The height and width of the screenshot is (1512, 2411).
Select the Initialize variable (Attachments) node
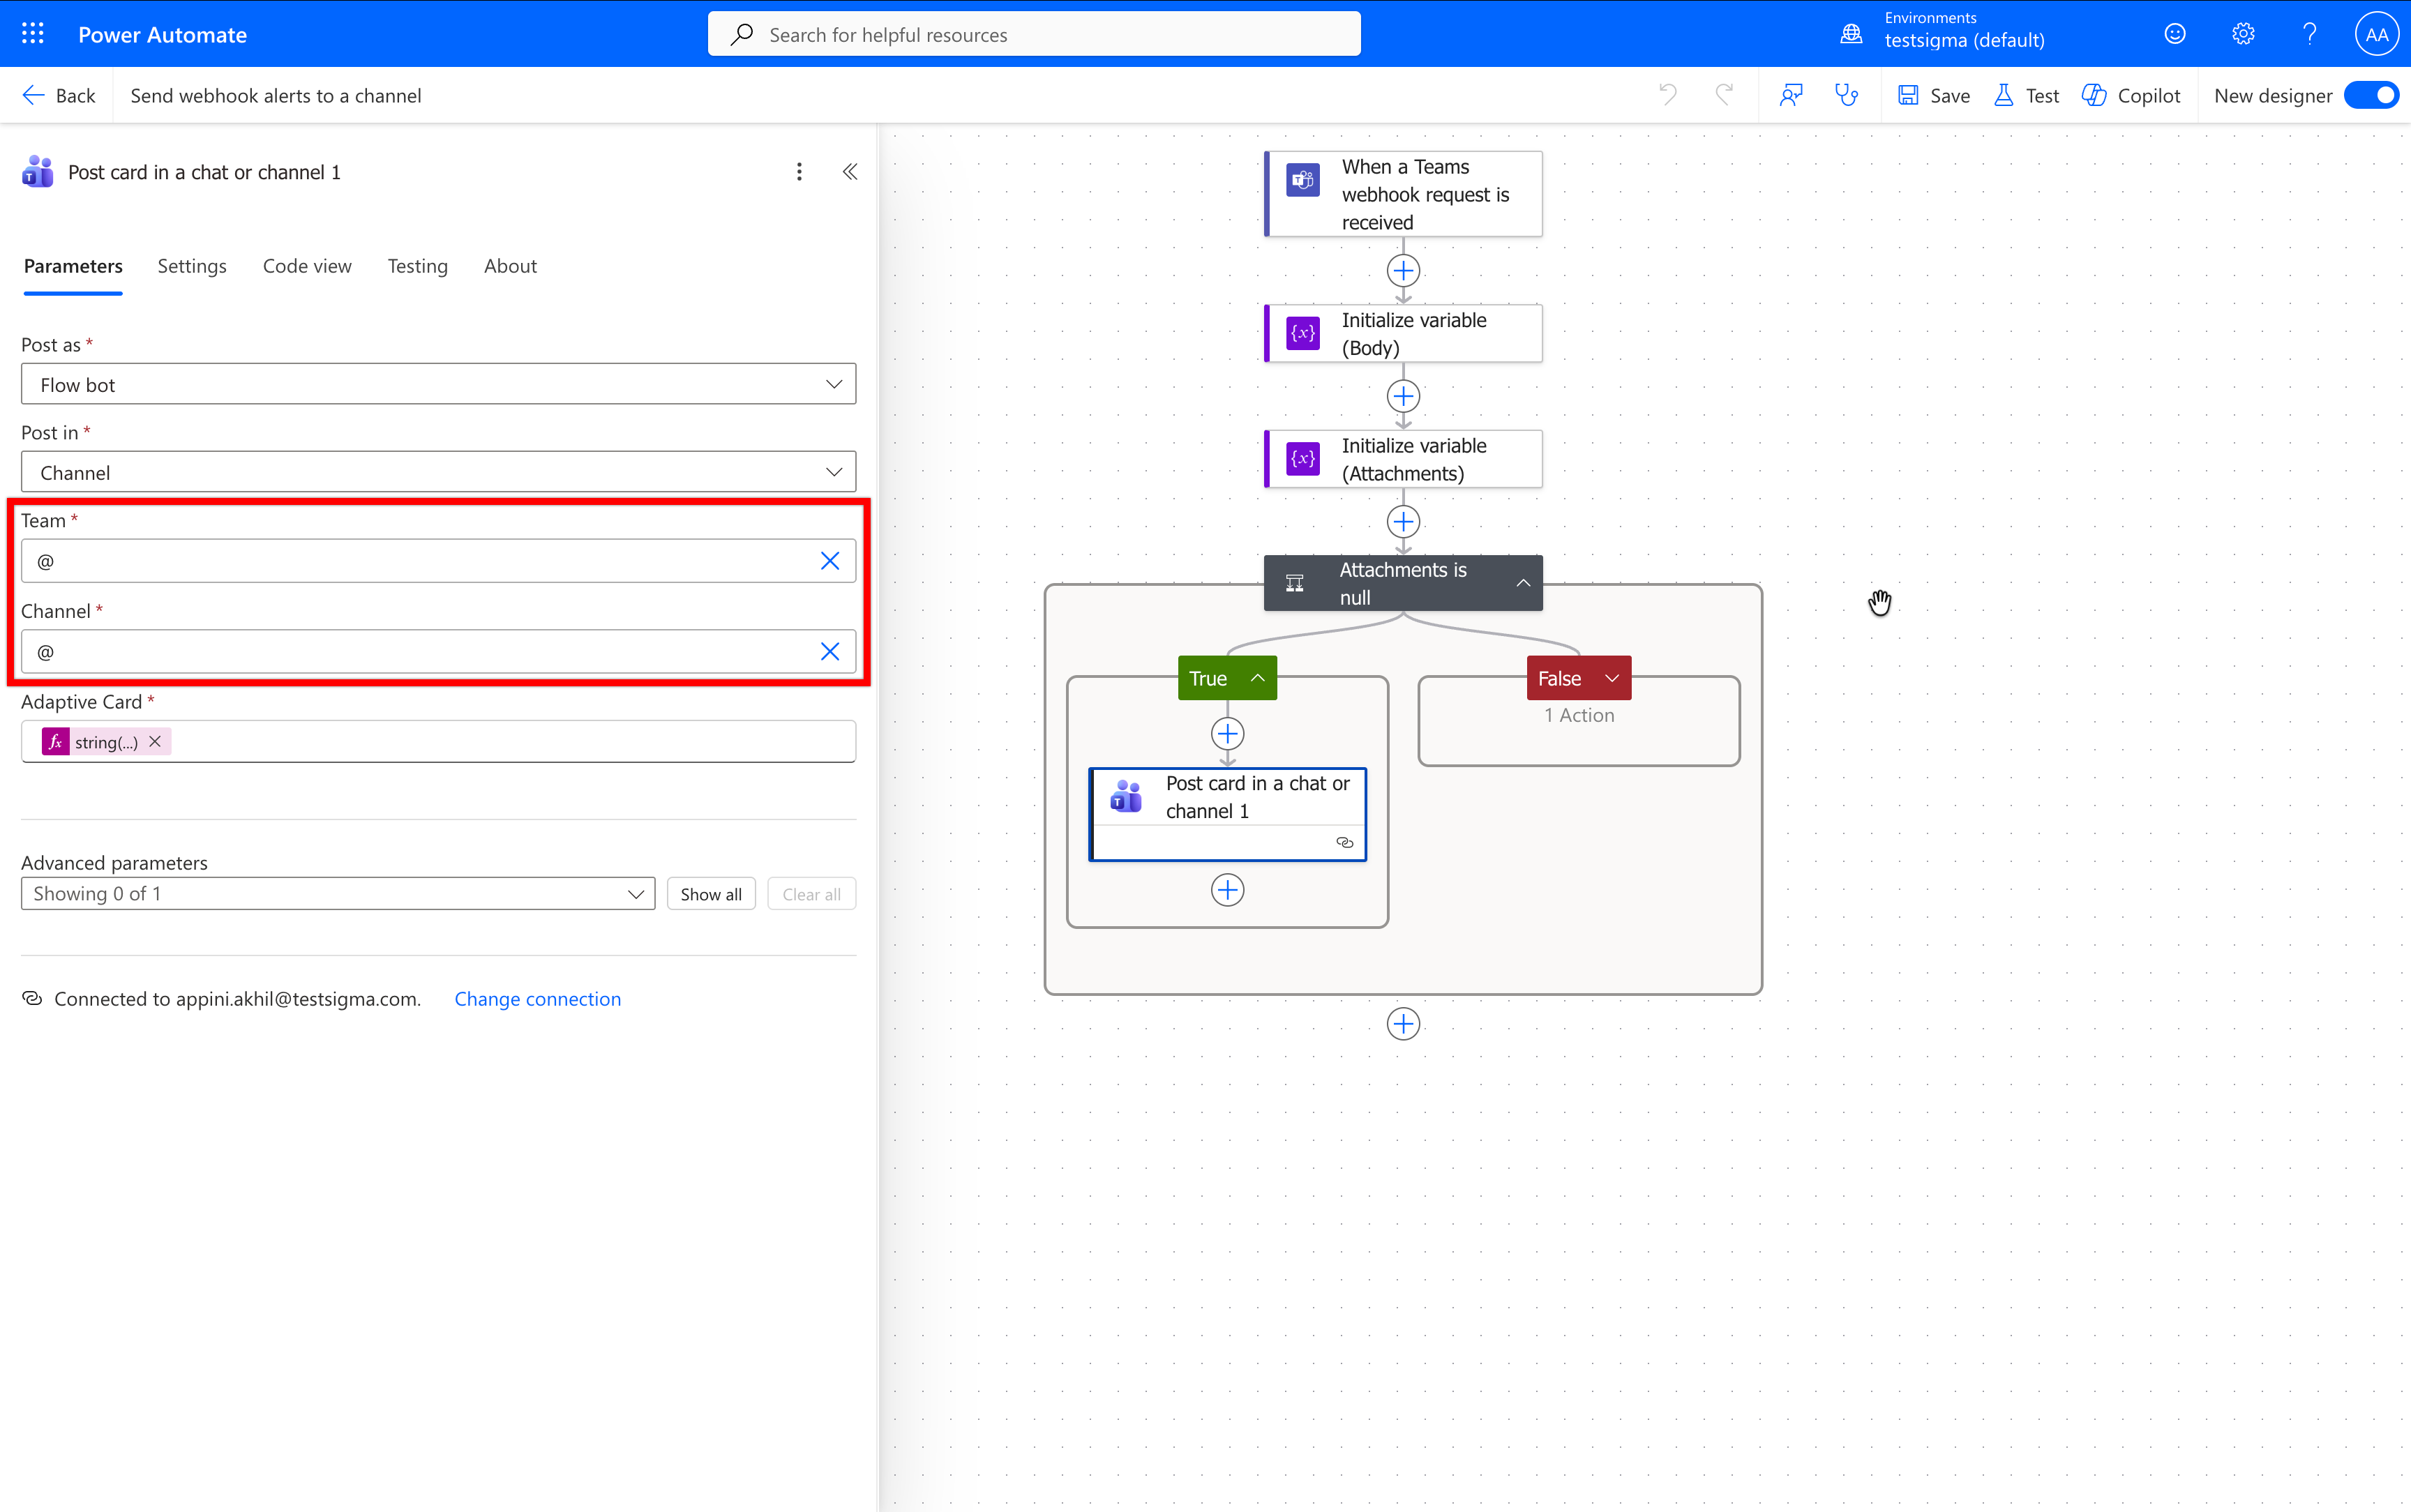(1404, 459)
